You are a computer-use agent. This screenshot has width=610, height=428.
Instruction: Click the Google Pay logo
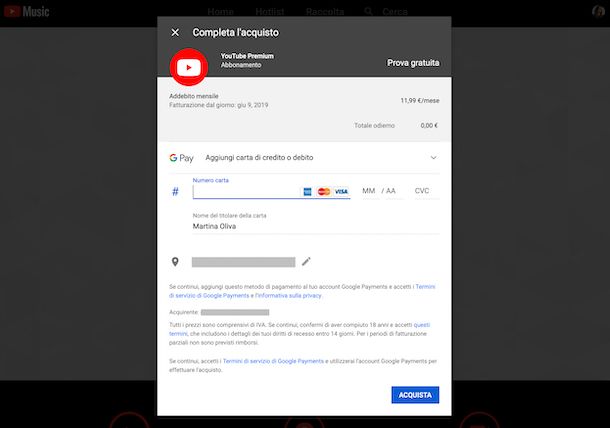181,158
